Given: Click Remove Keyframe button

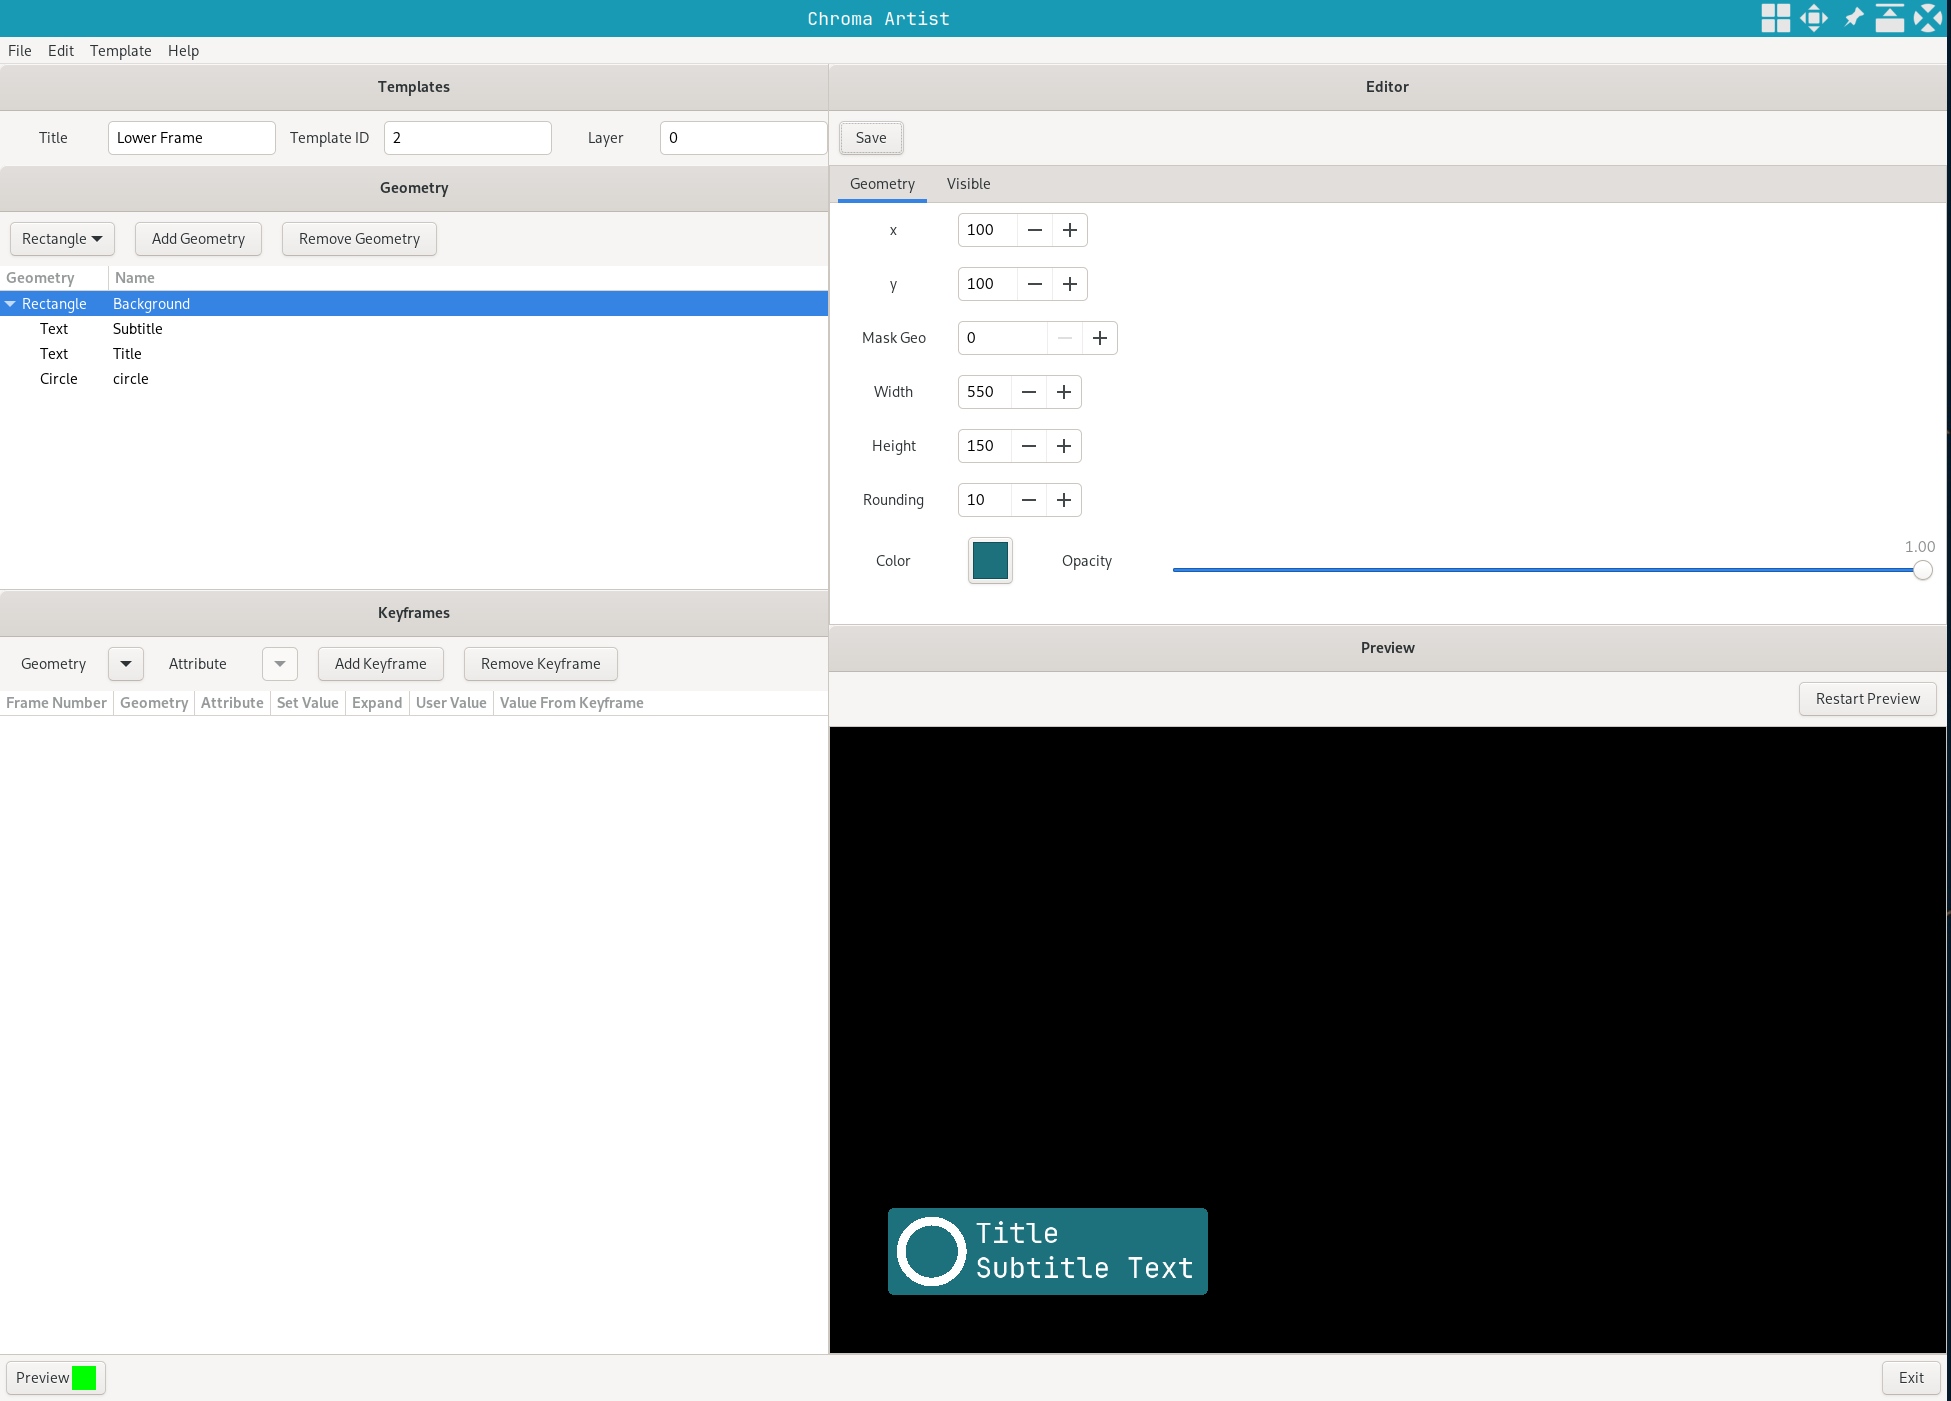Looking at the screenshot, I should 541,664.
